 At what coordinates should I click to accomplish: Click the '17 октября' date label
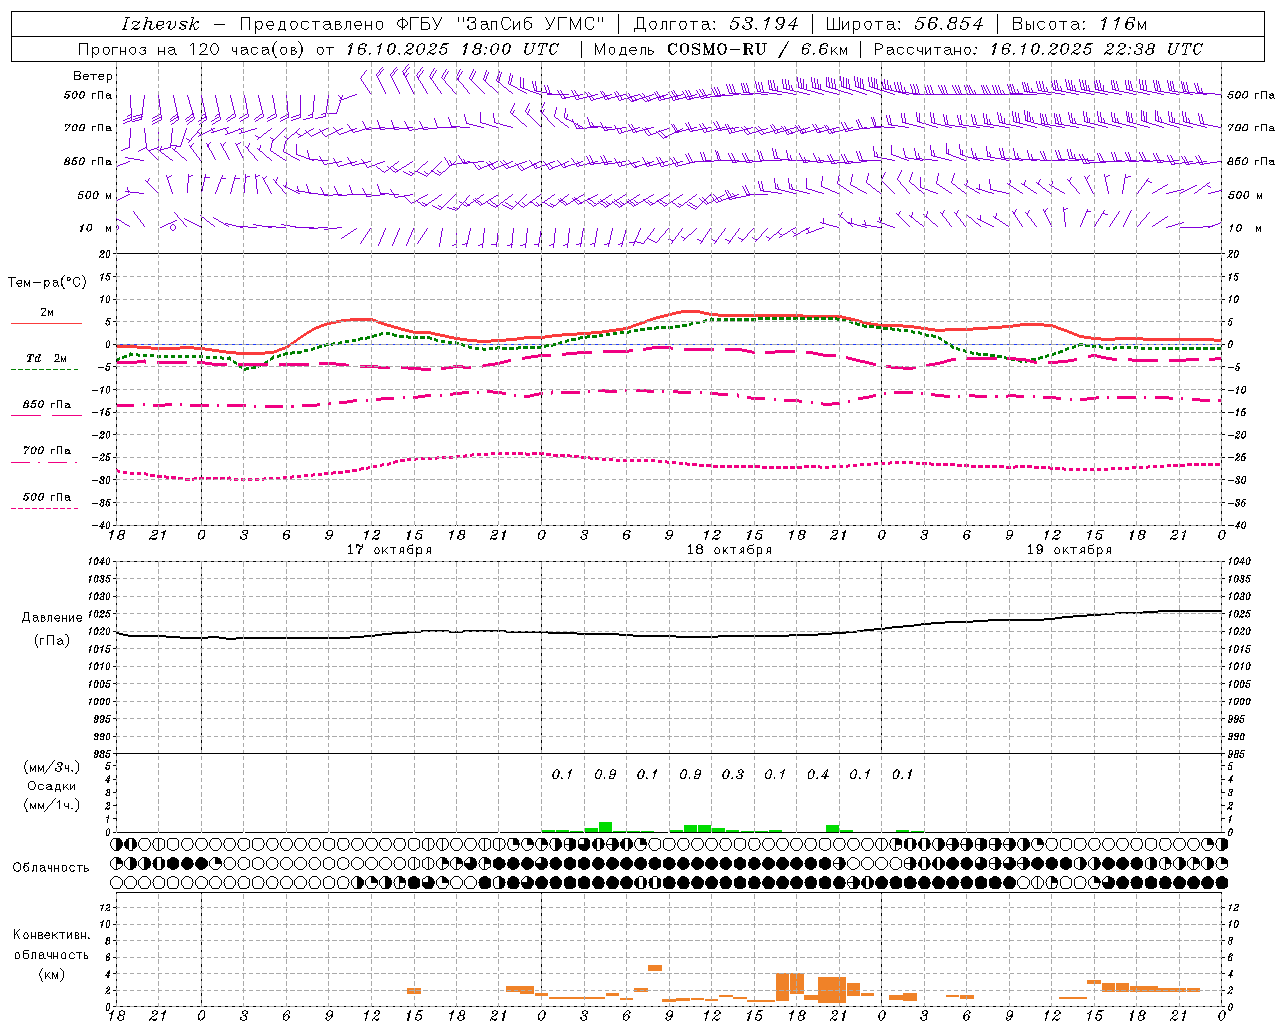click(x=389, y=550)
